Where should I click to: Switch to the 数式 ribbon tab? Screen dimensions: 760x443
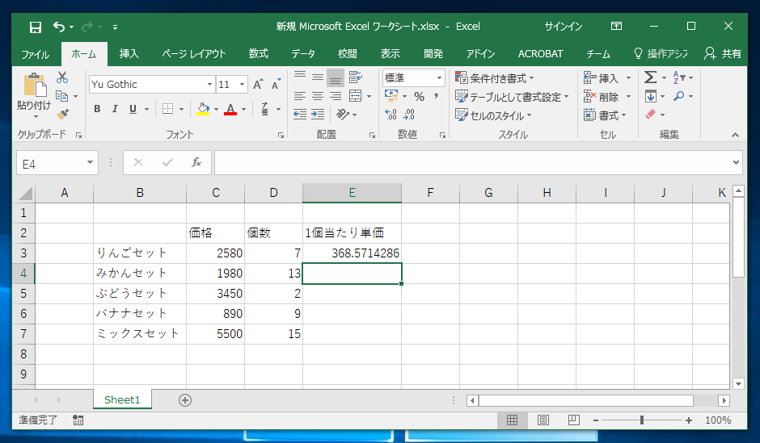(x=258, y=54)
